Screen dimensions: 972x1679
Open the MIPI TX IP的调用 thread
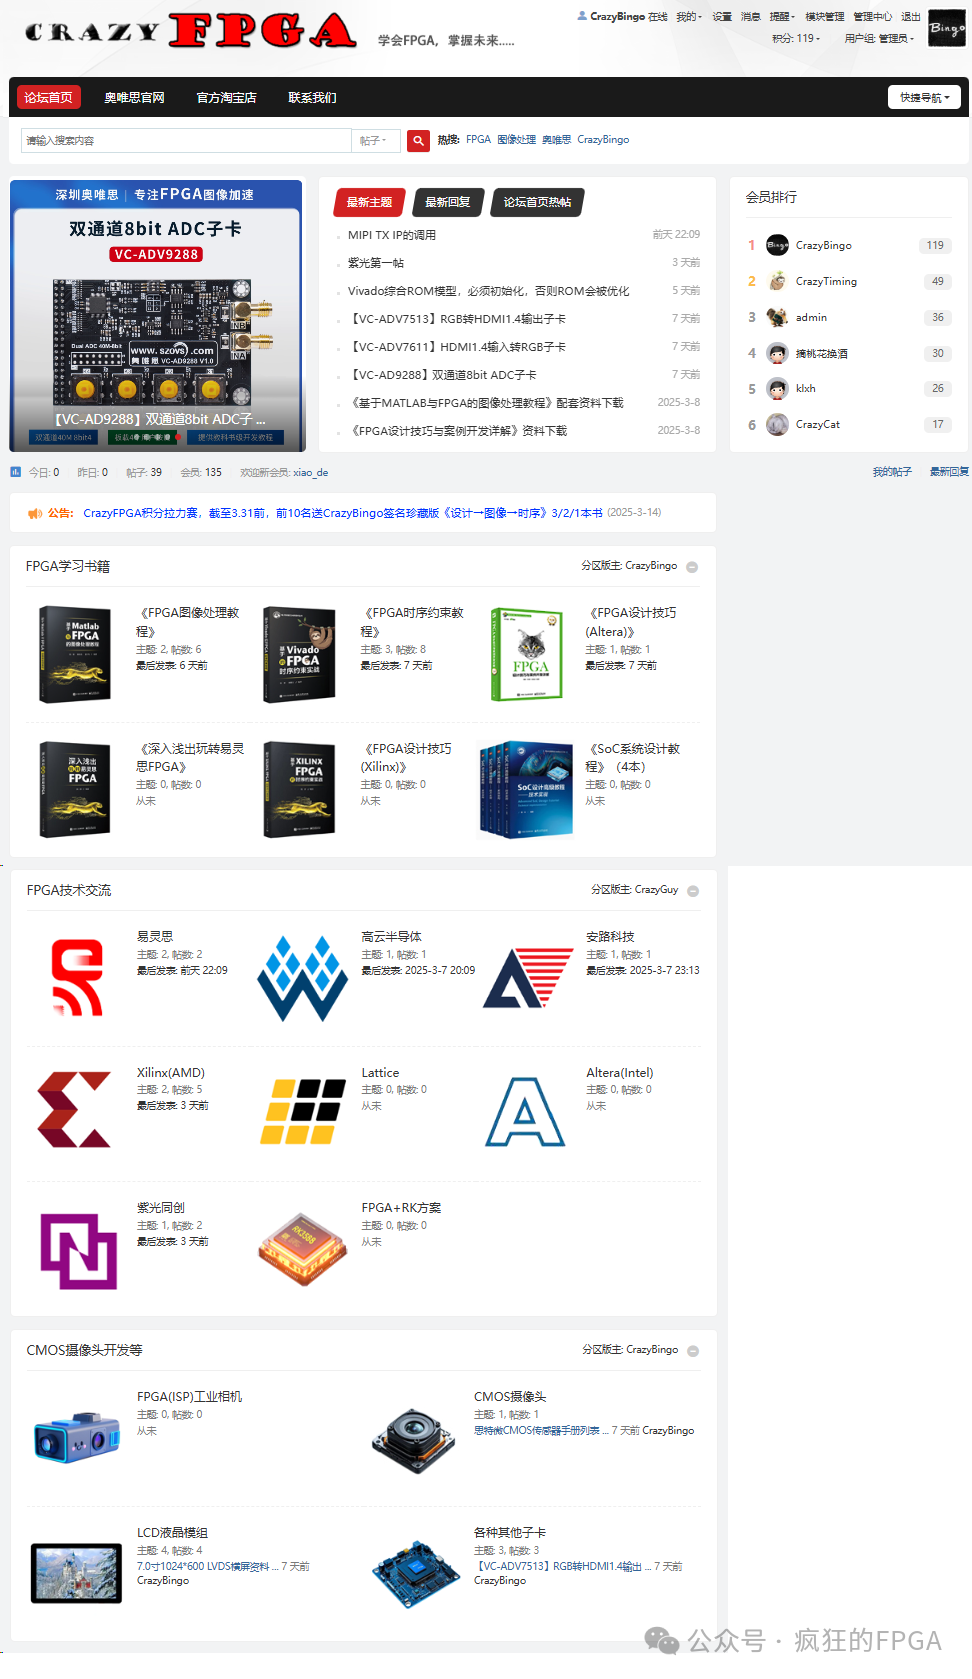click(x=391, y=235)
